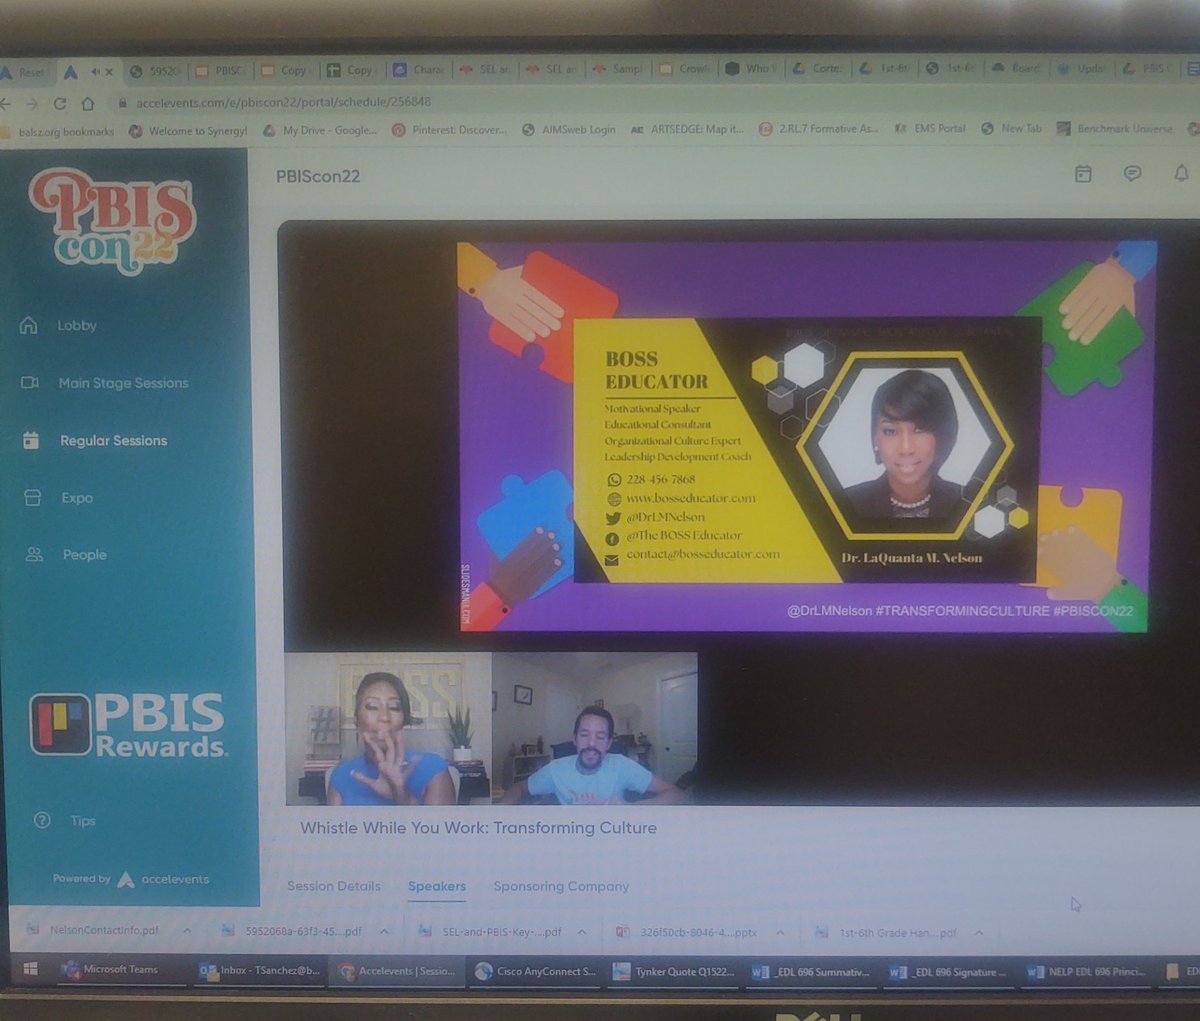Select the Speakers tab
Screen dimensions: 1200x1021
437,886
